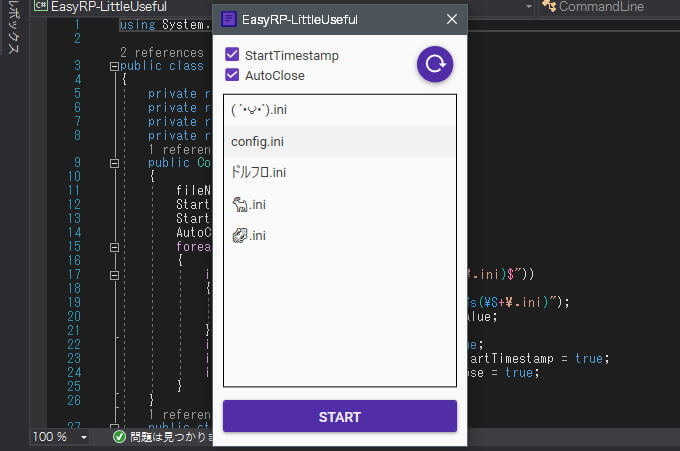The height and width of the screenshot is (451, 680).
Task: Collapse the foreach block at line 15
Action: 113,246
